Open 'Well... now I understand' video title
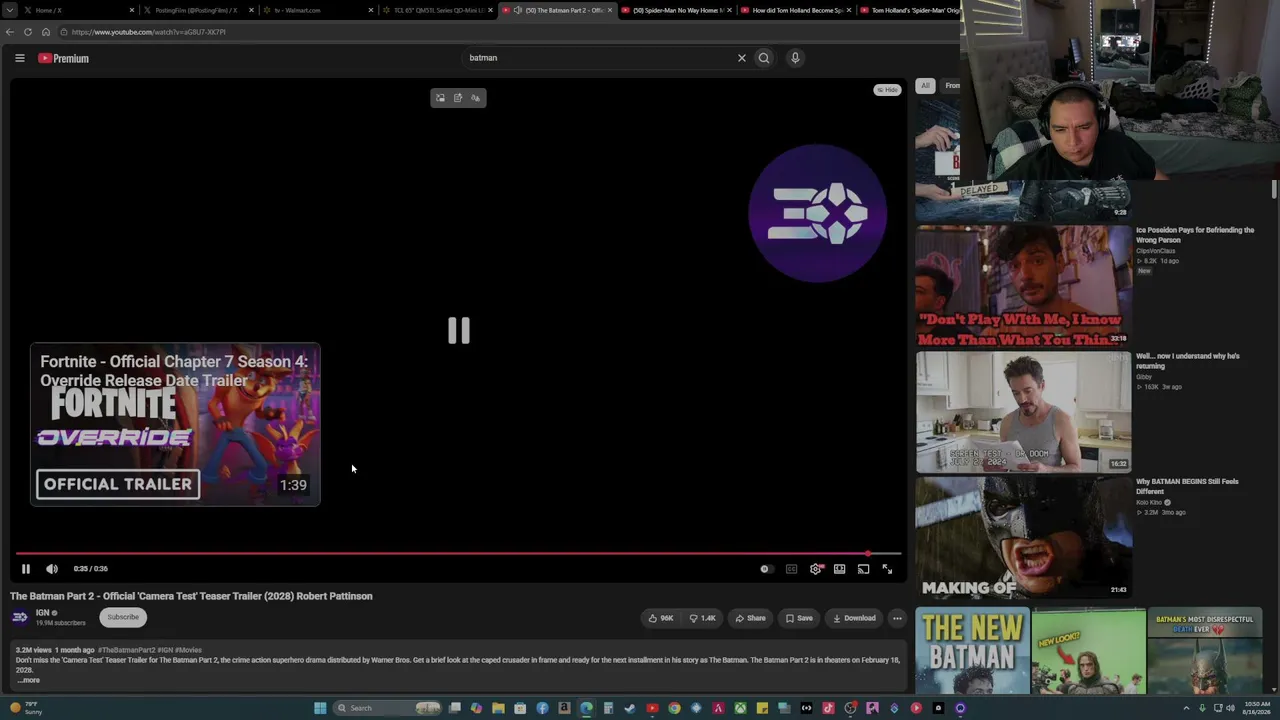This screenshot has height=720, width=1280. click(x=1188, y=361)
